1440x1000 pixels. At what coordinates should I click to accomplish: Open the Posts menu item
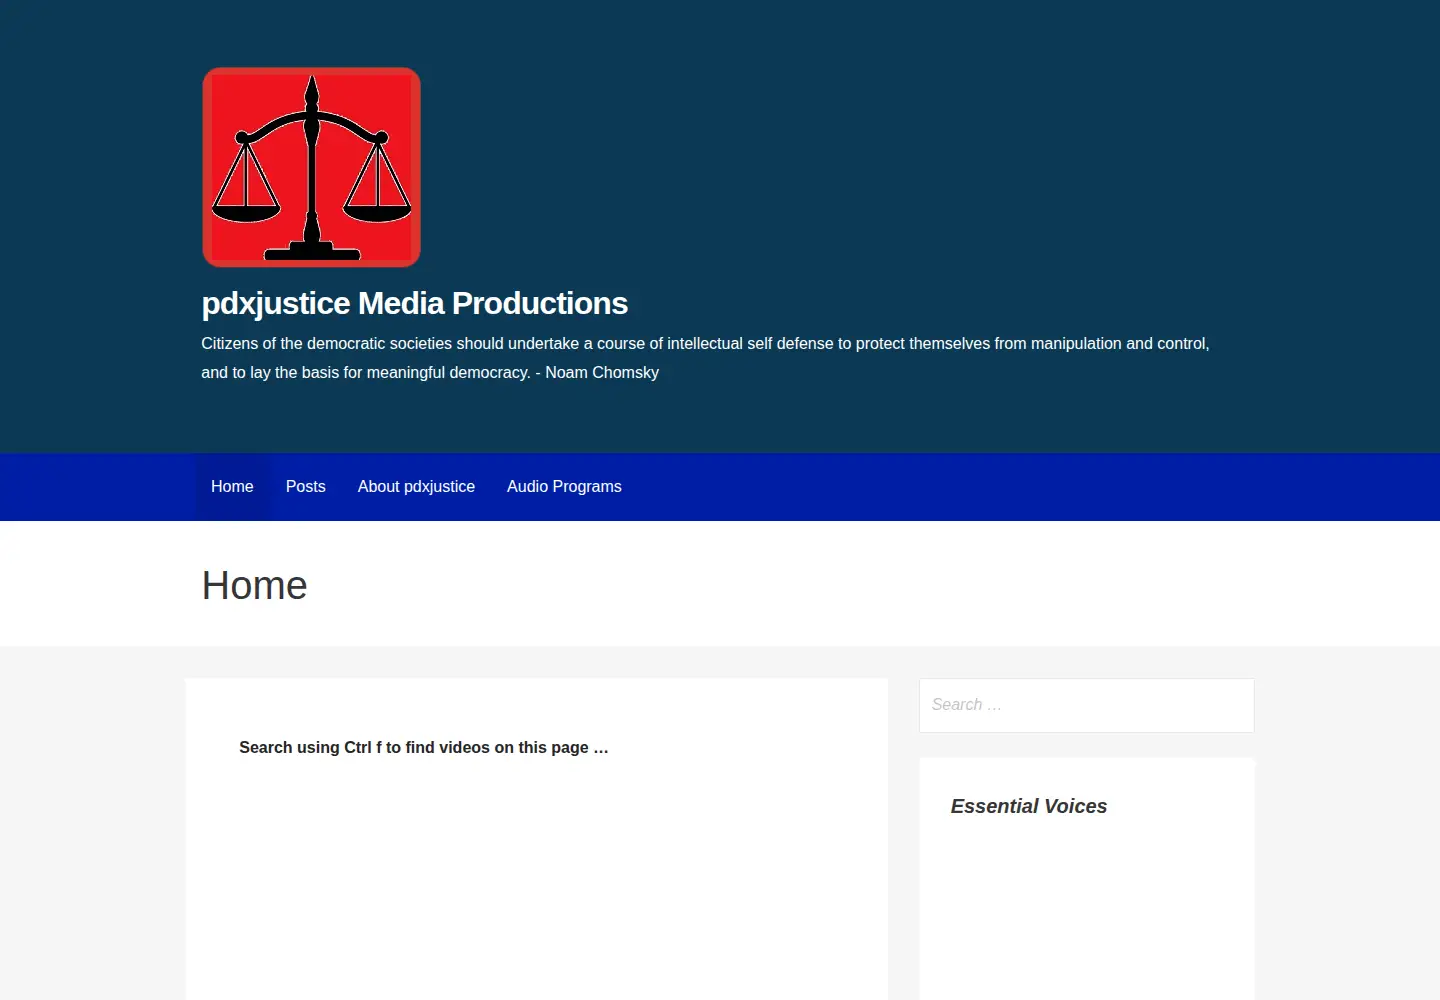tap(306, 487)
